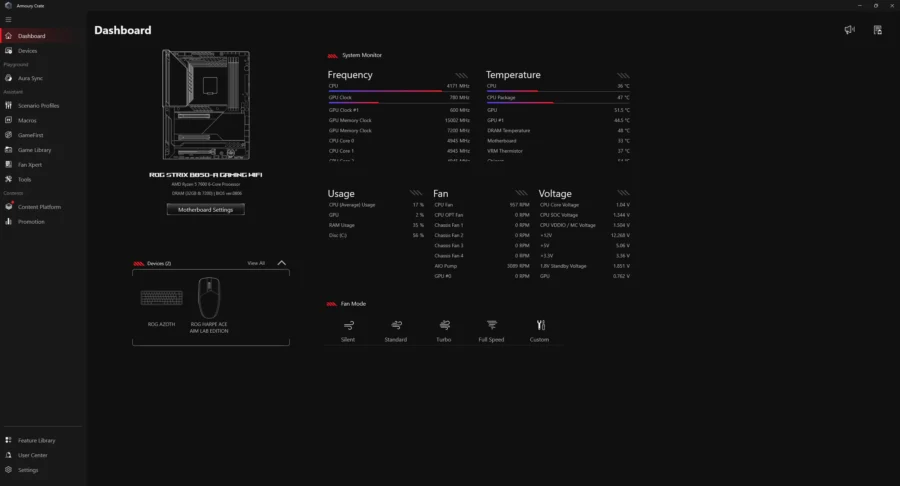Click the AIO Pump fan row
The height and width of the screenshot is (486, 900).
(x=482, y=266)
